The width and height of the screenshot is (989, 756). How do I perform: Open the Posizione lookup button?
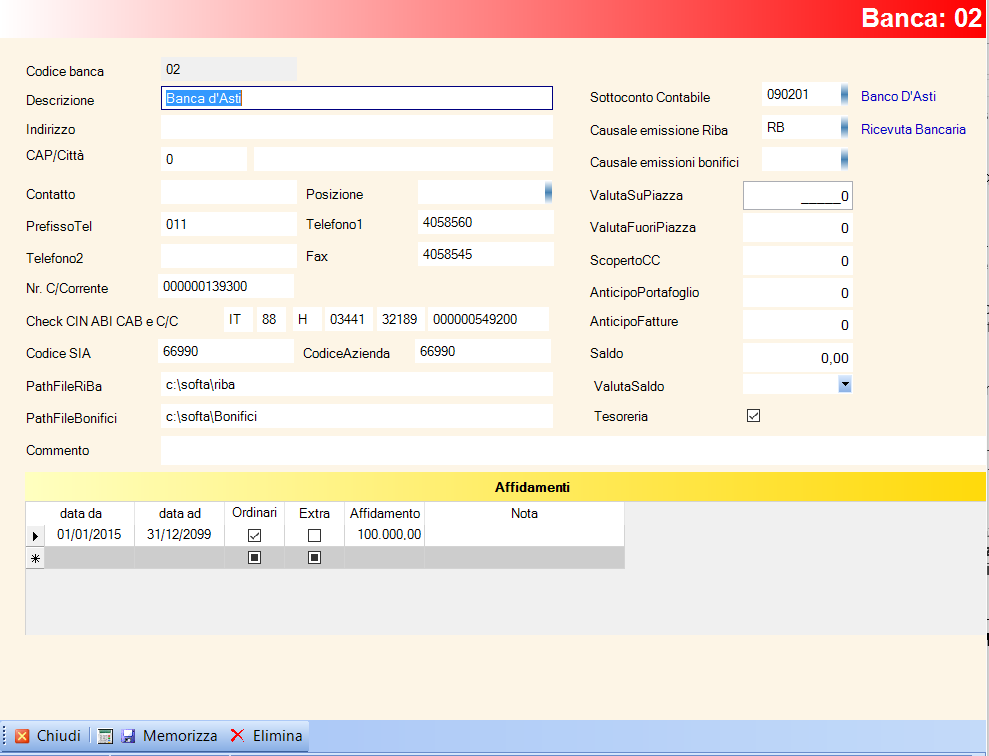(548, 192)
